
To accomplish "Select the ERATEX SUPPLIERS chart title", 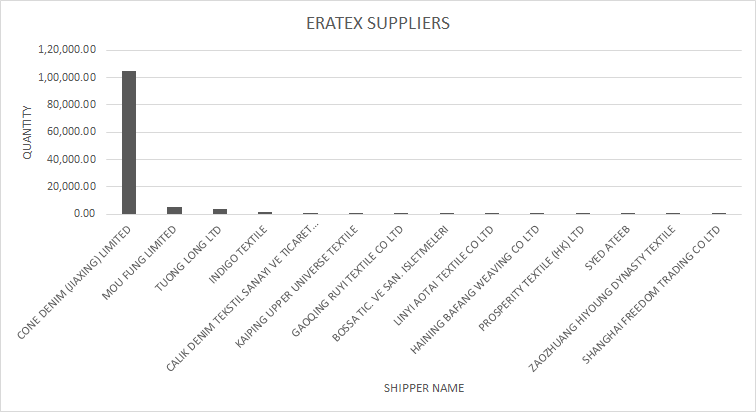I will click(x=378, y=23).
